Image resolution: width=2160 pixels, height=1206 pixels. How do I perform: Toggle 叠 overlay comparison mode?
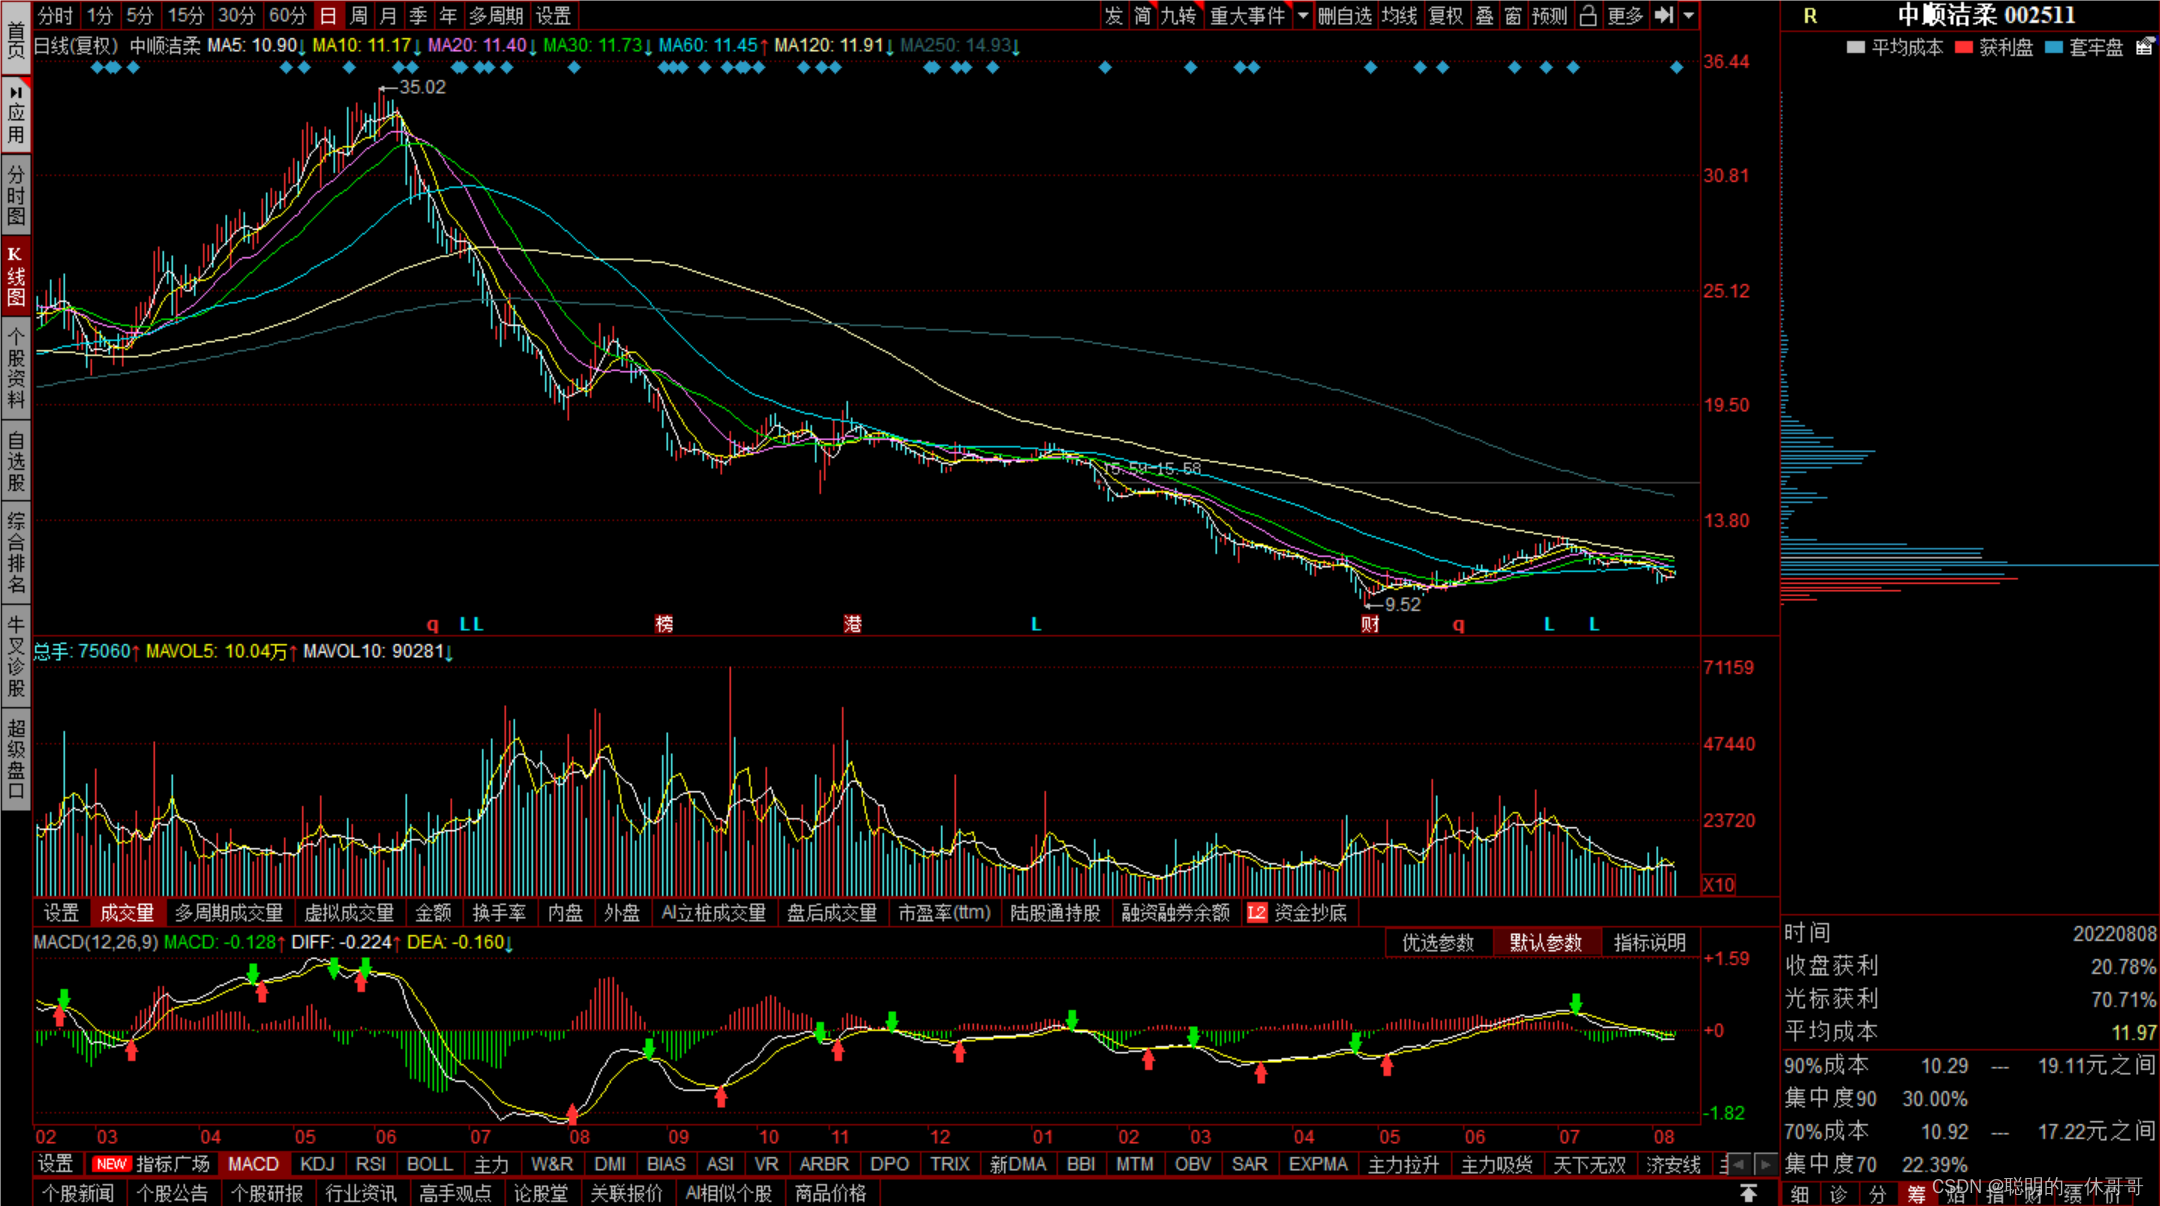(x=1485, y=15)
